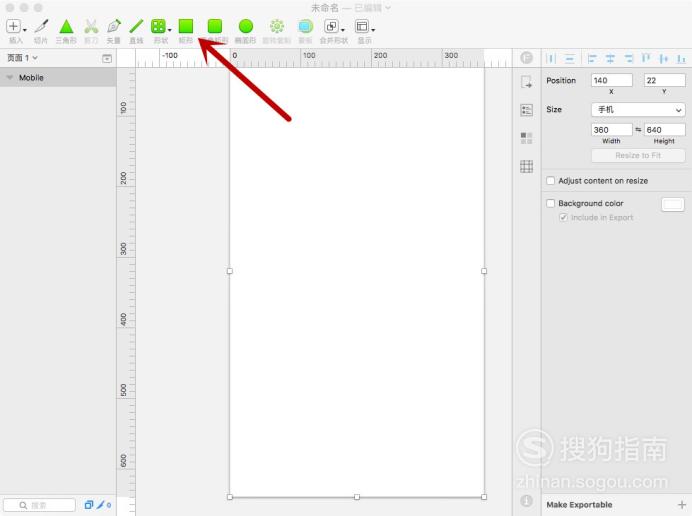Expand the 页面 1 page selector
The height and width of the screenshot is (516, 692).
(22, 58)
